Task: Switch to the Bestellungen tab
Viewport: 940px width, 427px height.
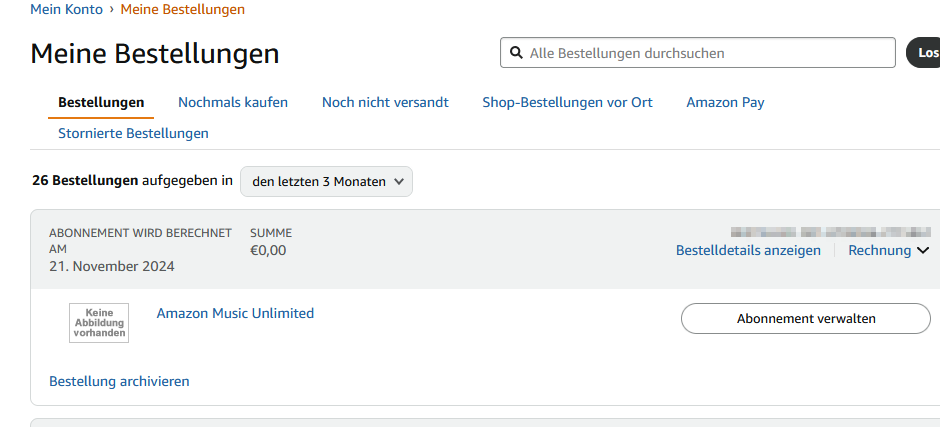Action: (101, 103)
